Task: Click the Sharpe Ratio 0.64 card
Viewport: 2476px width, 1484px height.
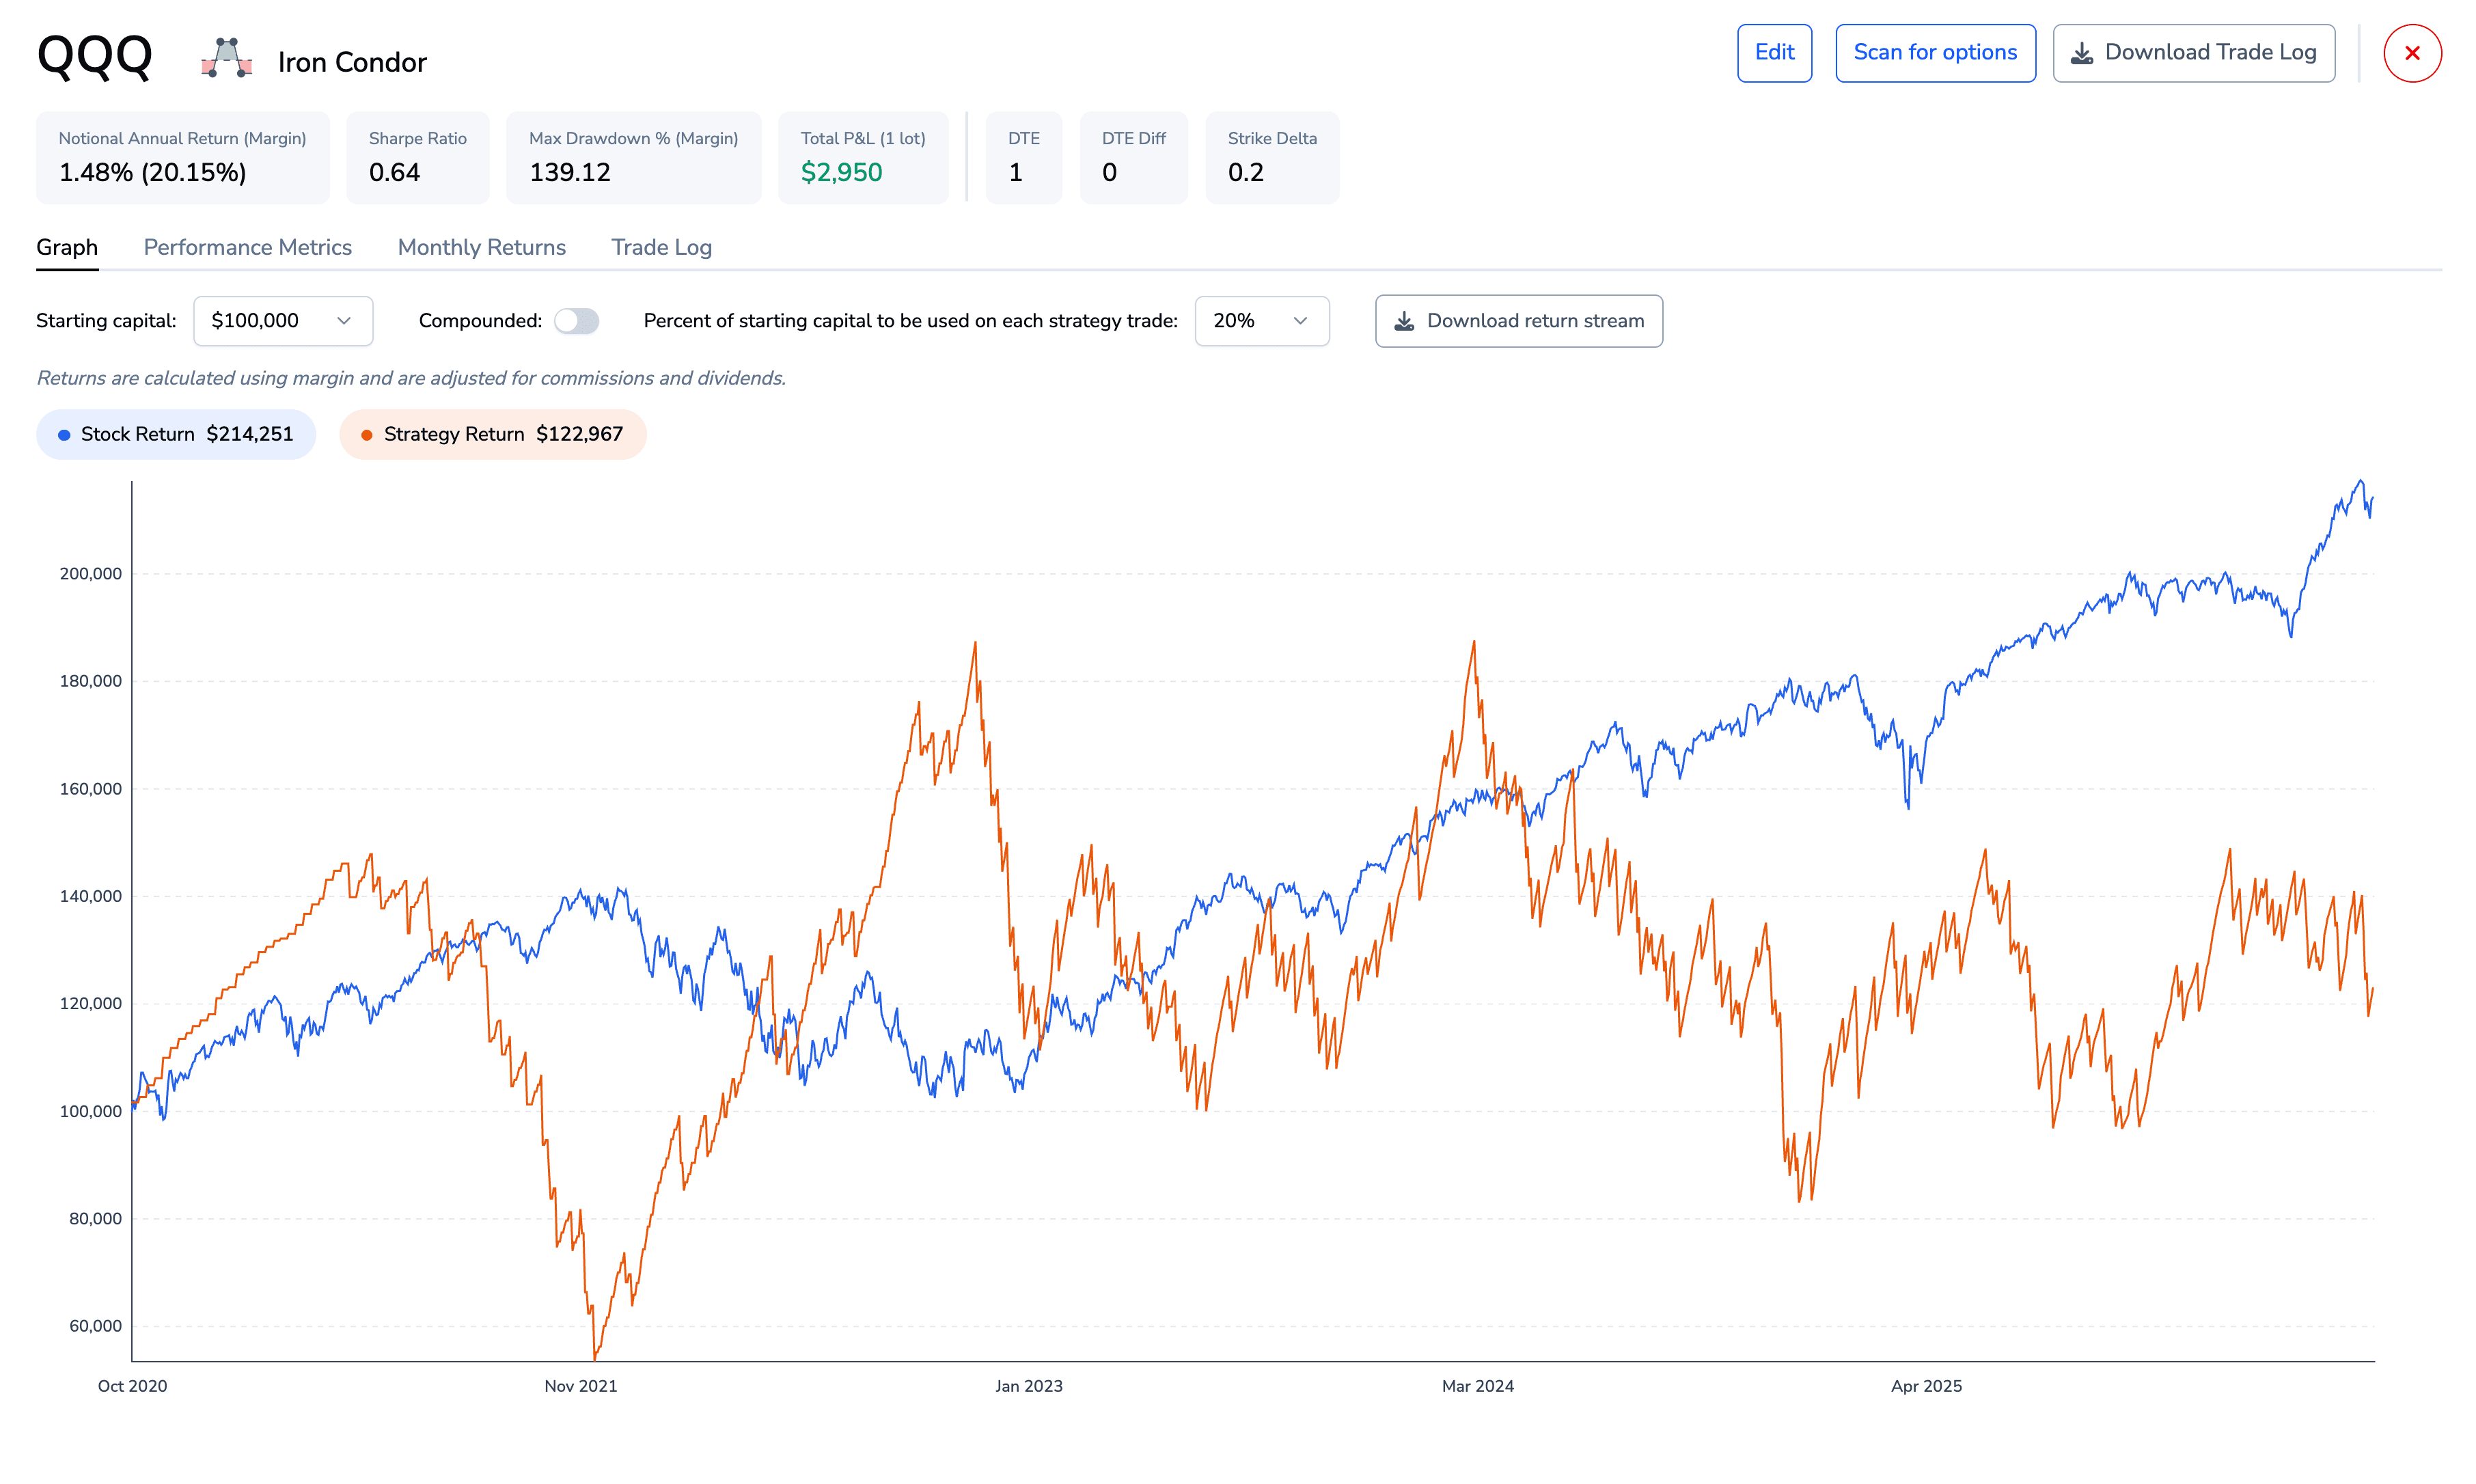Action: pyautogui.click(x=417, y=158)
